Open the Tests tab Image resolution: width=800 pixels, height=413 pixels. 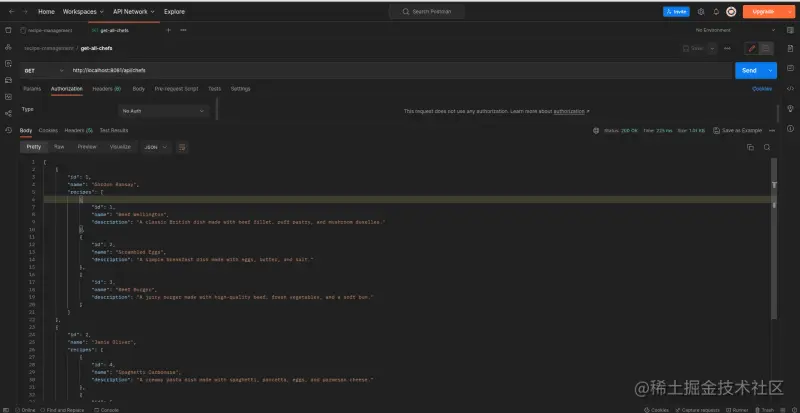(214, 89)
